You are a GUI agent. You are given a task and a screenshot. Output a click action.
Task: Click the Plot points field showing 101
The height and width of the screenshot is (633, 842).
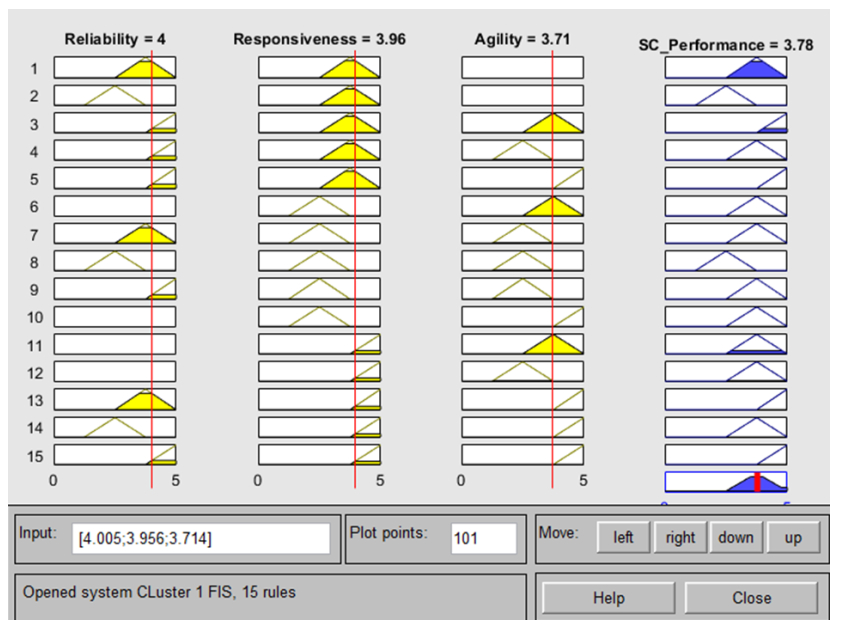click(483, 539)
